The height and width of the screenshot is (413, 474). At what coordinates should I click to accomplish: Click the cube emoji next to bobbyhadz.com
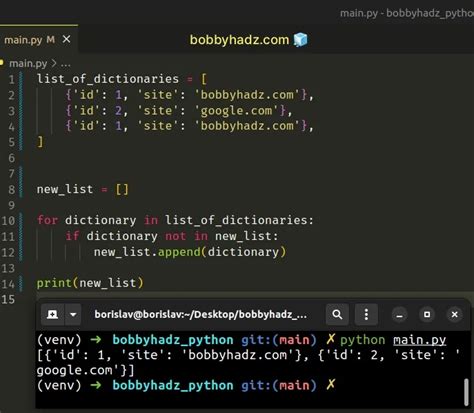click(300, 40)
